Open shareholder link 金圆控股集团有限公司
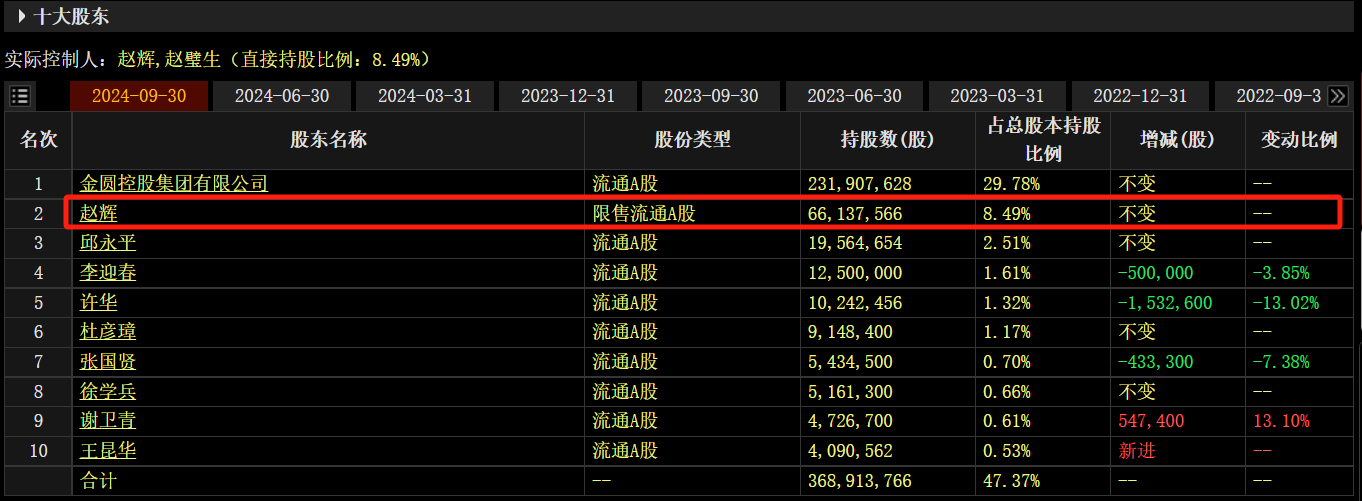This screenshot has width=1362, height=501. click(174, 184)
